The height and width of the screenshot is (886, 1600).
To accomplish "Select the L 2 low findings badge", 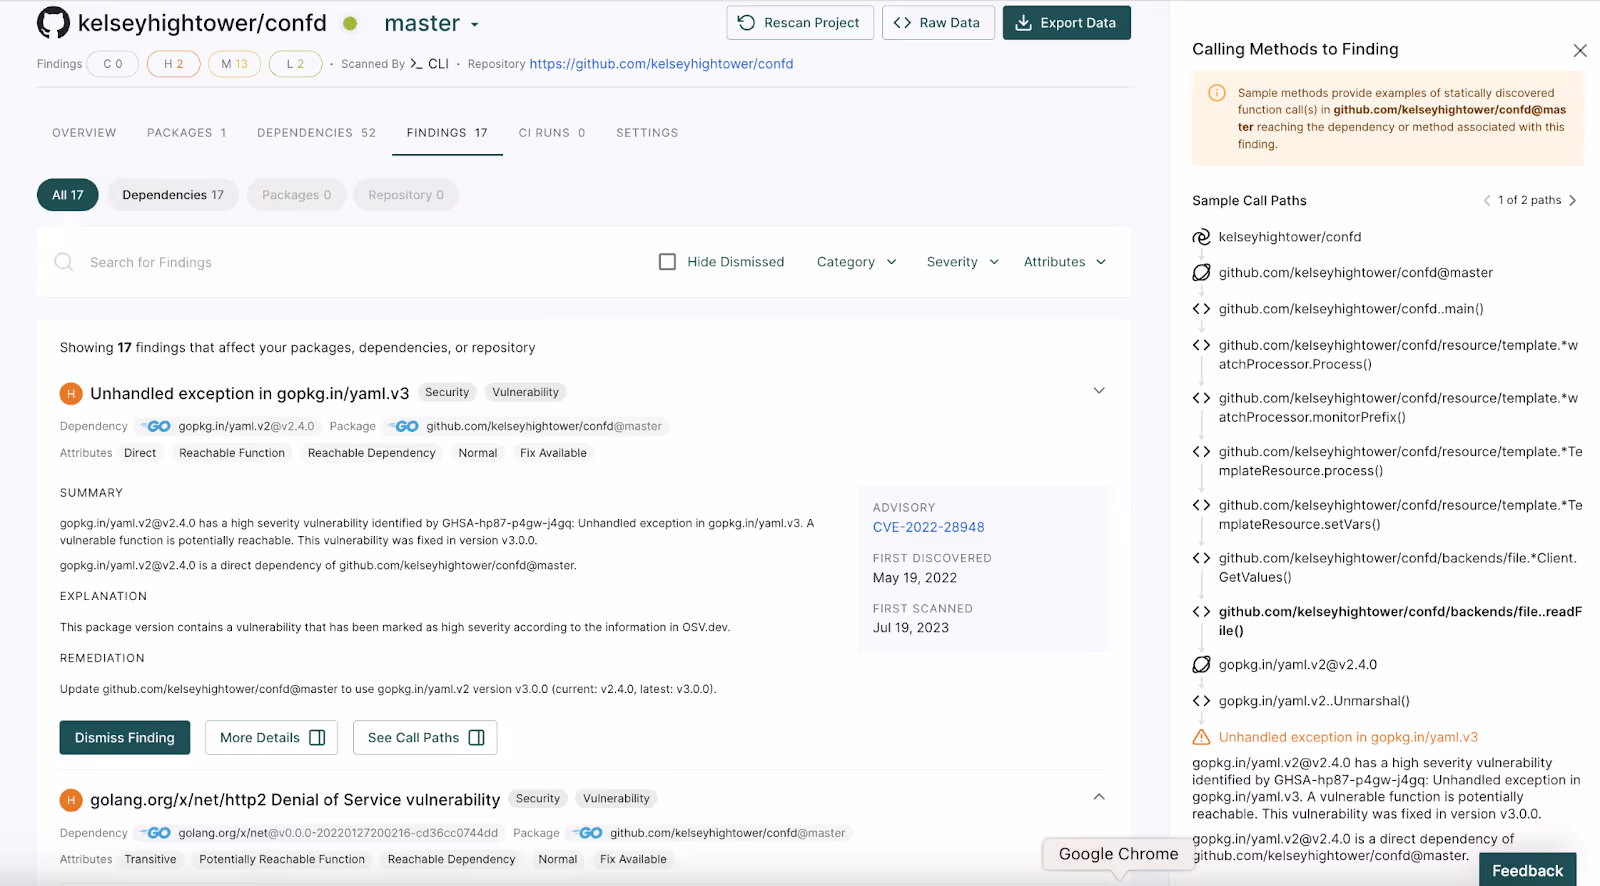I will coord(295,64).
